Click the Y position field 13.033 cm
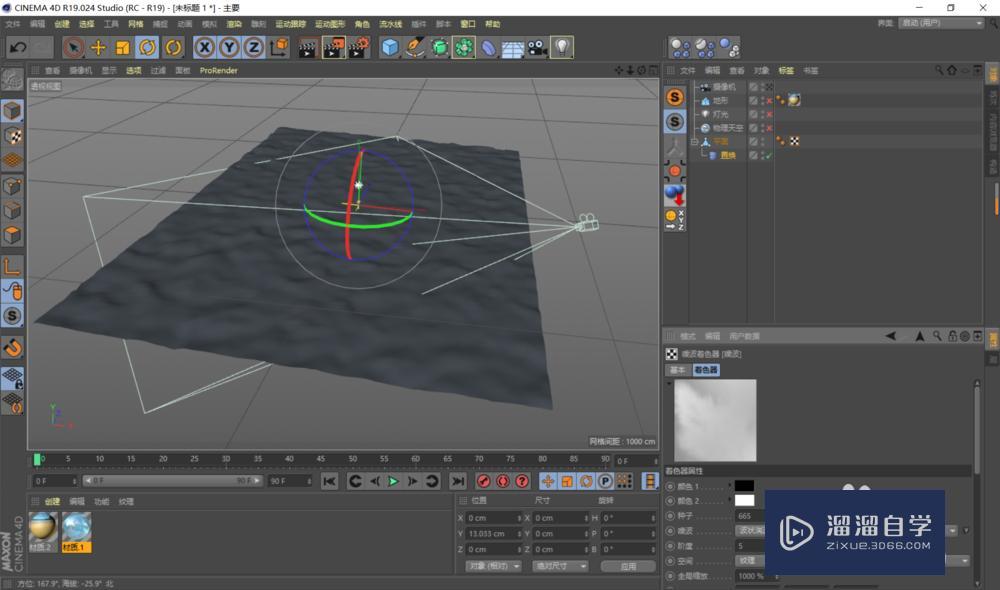This screenshot has width=1000, height=590. tap(494, 534)
